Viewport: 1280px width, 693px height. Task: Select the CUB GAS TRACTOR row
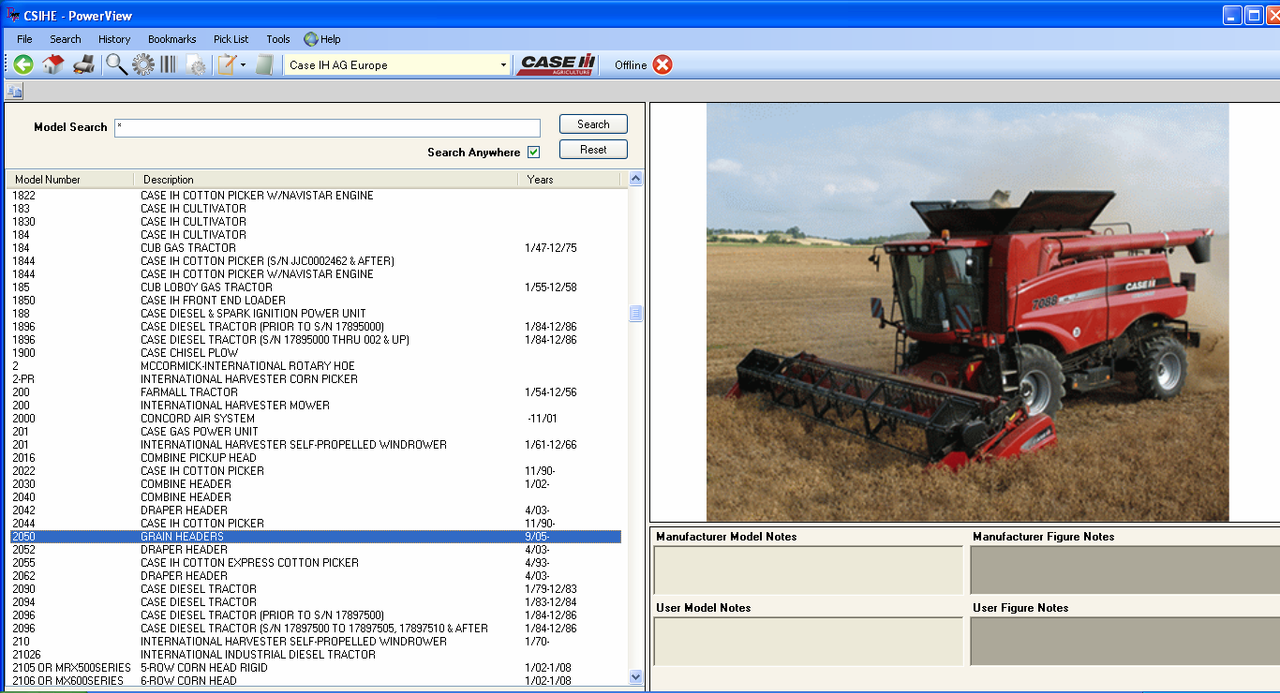pos(315,248)
